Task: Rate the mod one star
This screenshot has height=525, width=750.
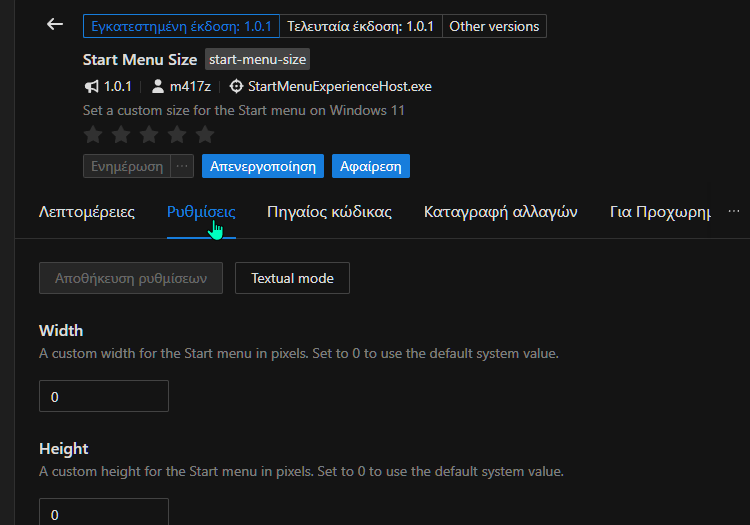Action: click(x=93, y=134)
